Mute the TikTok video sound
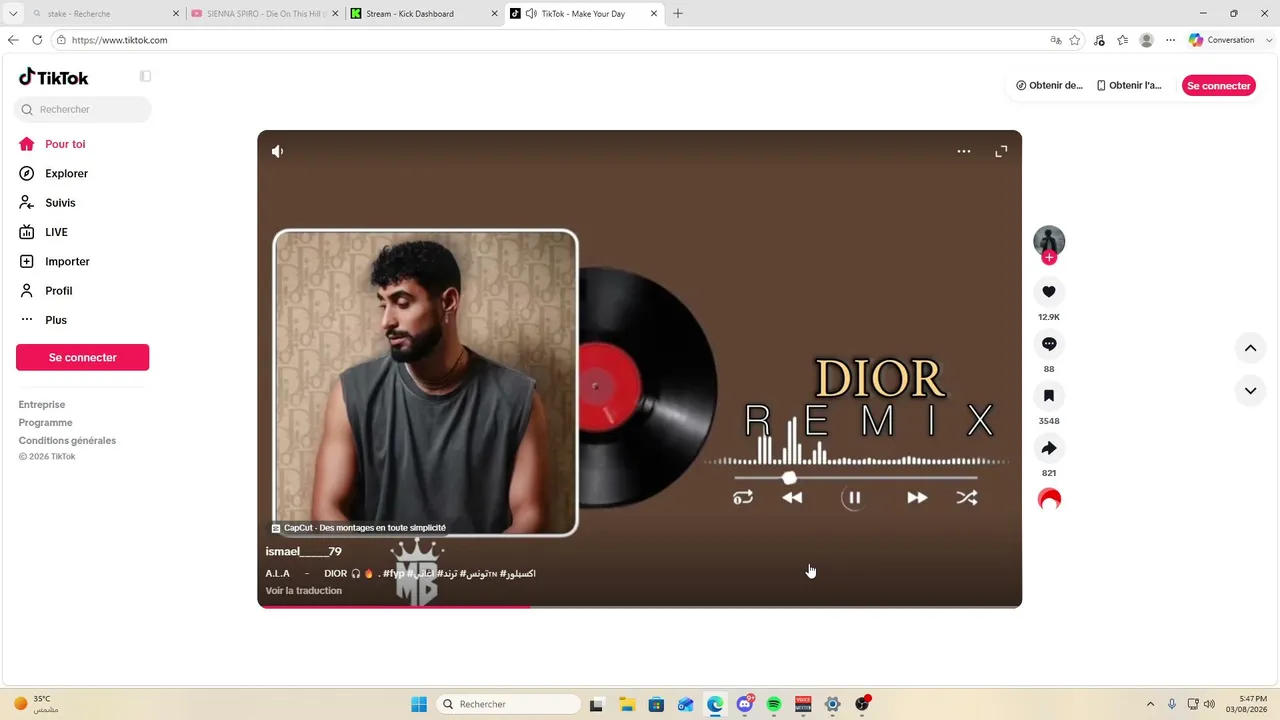Image resolution: width=1280 pixels, height=720 pixels. [278, 151]
